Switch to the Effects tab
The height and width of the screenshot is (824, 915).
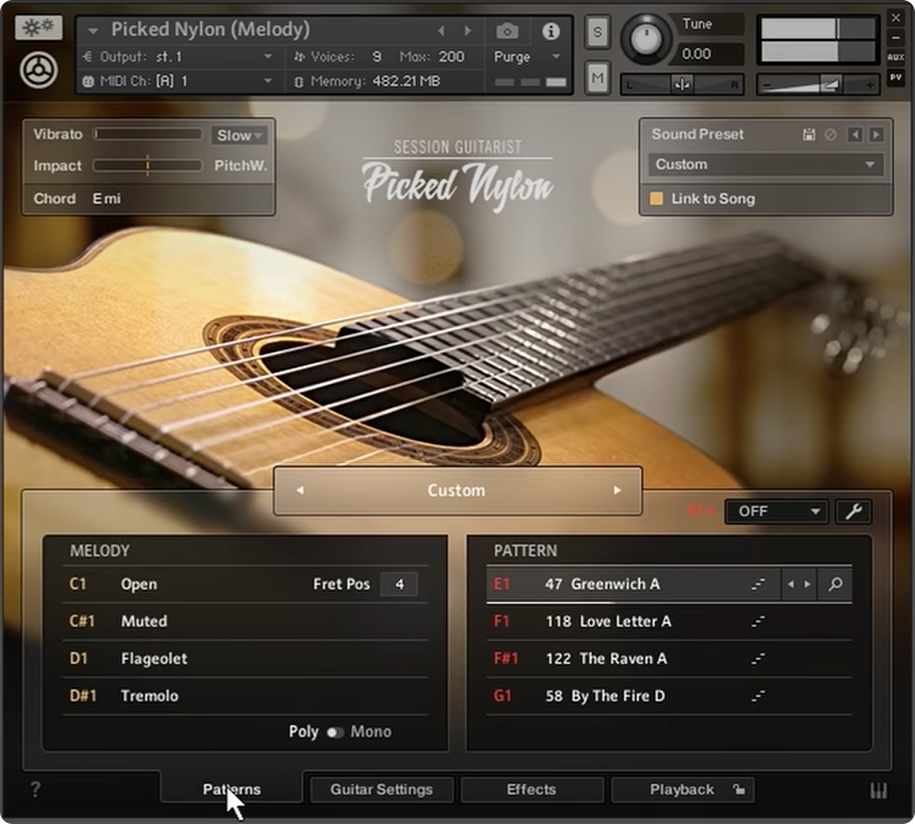(x=532, y=790)
